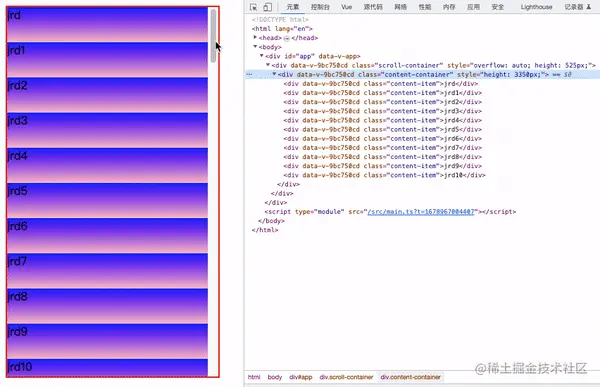Click the first list item labeled jrd
This screenshot has width=600, height=387.
click(x=107, y=24)
